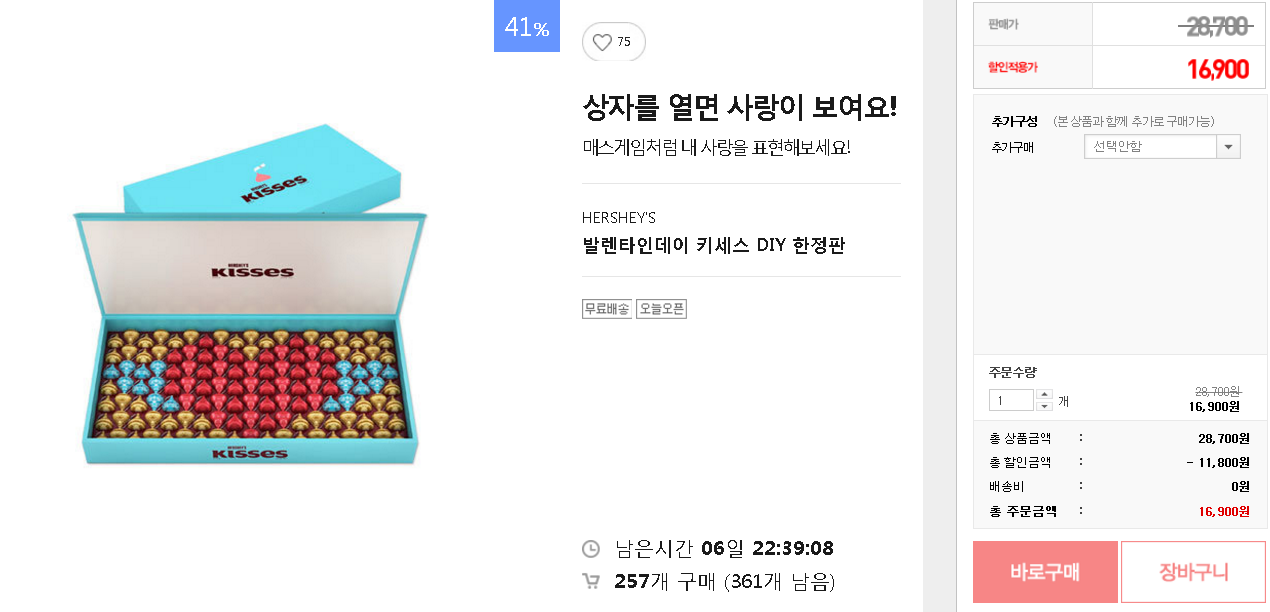Click the red 16,900 discounted price
Screen dimensions: 1270x612
[1217, 69]
